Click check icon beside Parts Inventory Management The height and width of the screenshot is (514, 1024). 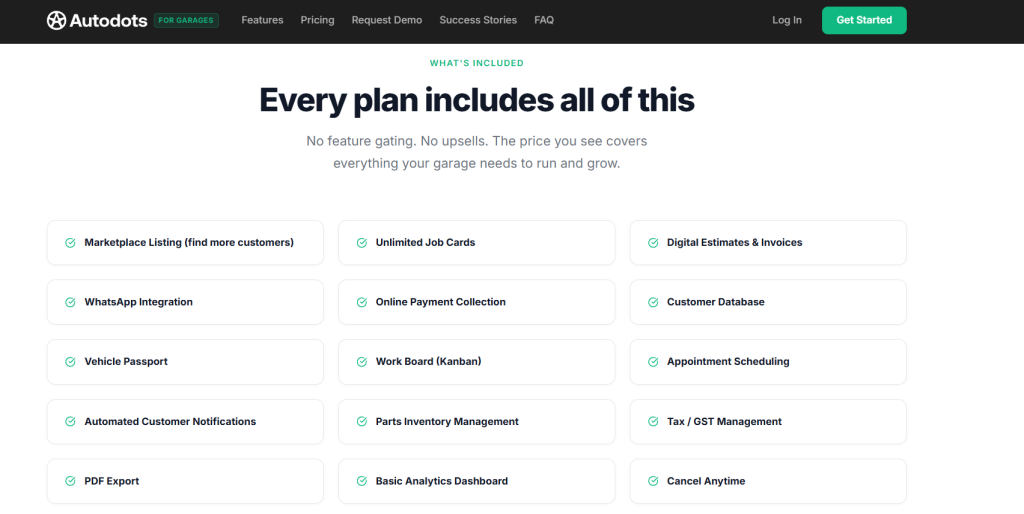361,422
